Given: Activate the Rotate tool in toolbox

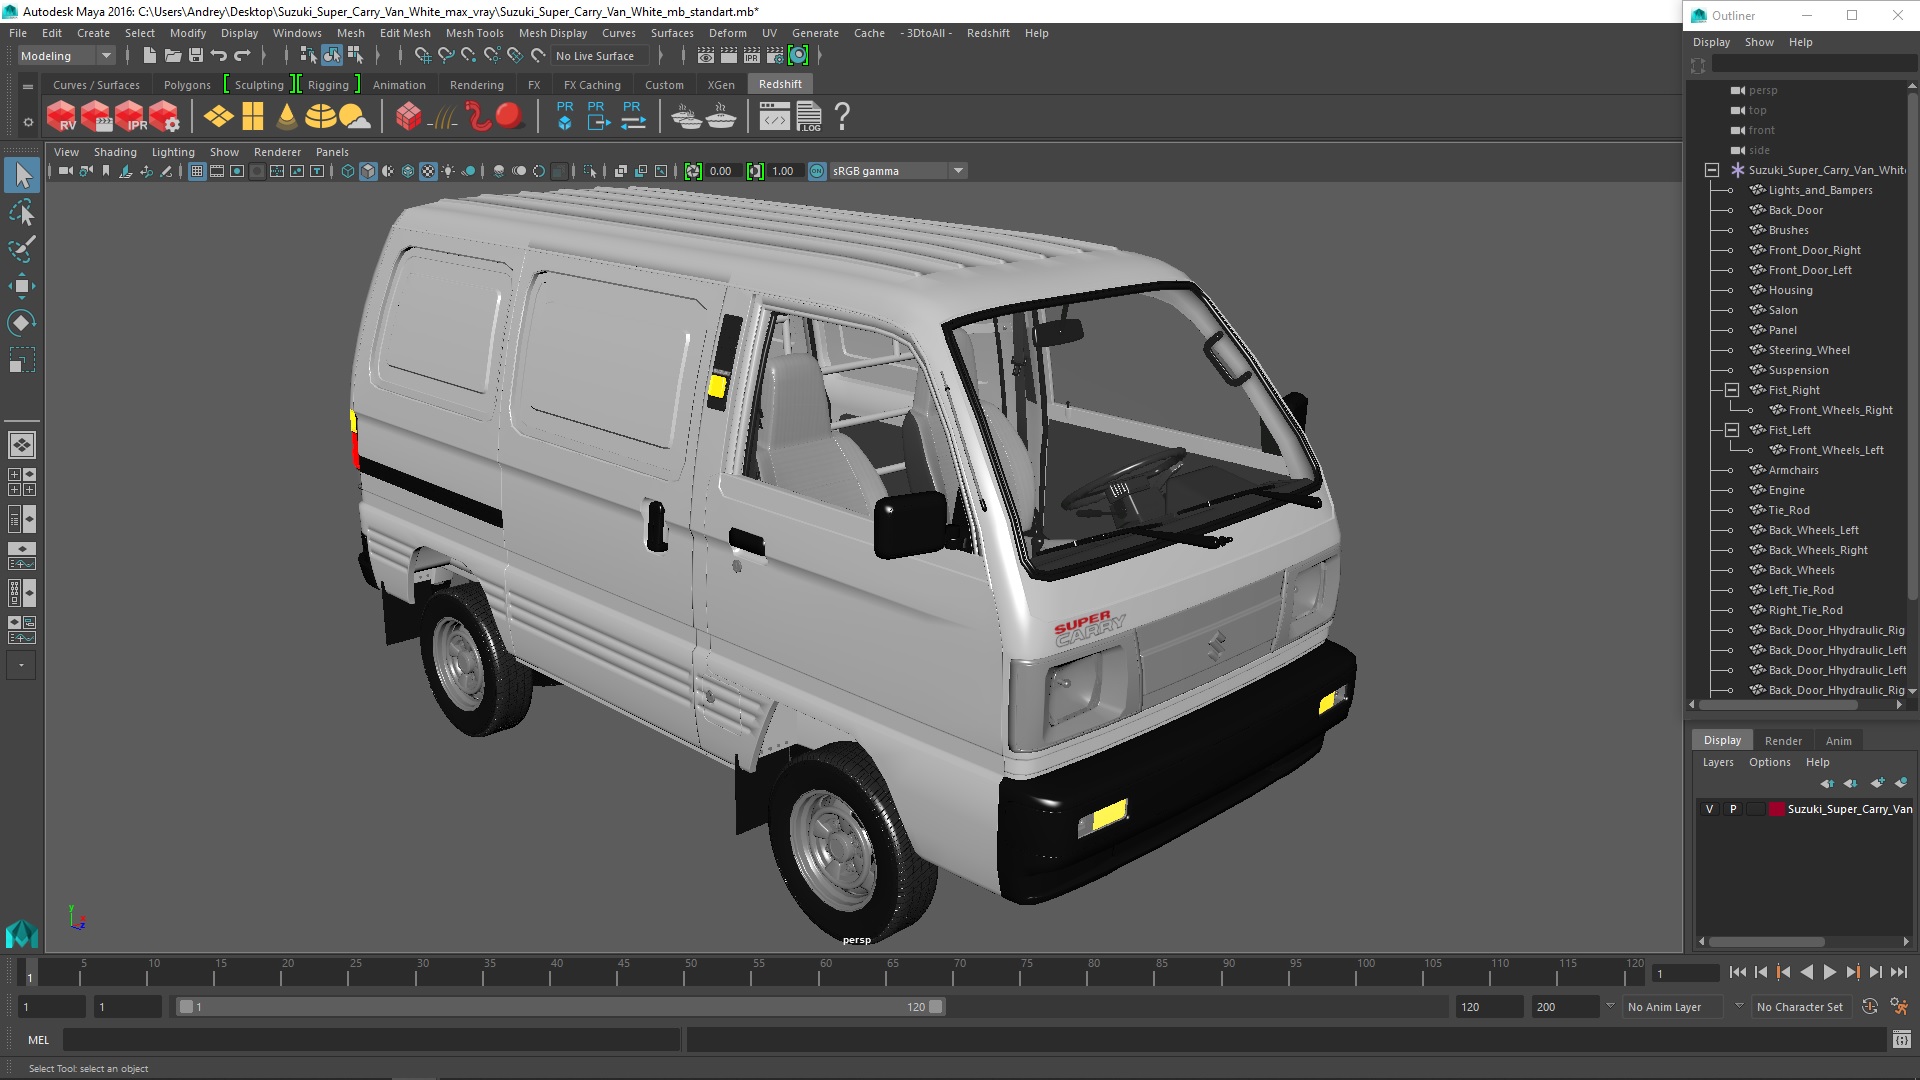Looking at the screenshot, I should (x=22, y=323).
